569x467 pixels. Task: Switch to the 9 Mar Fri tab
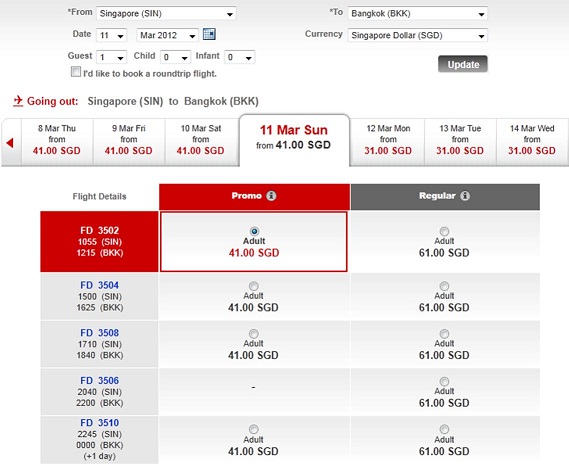(x=128, y=140)
